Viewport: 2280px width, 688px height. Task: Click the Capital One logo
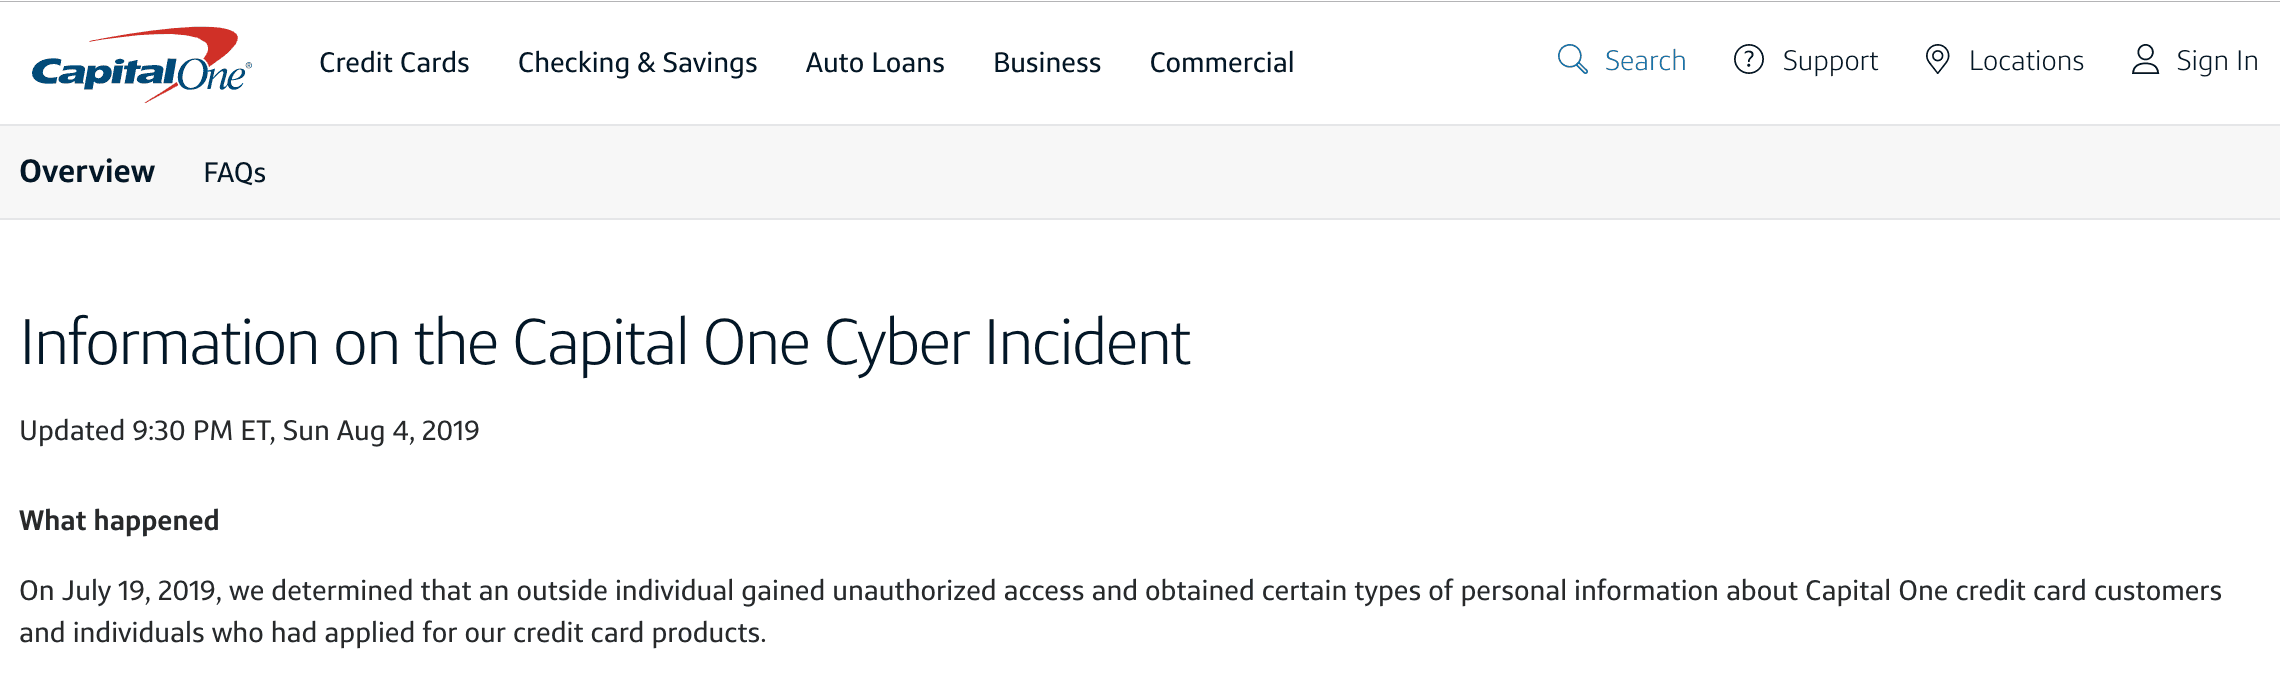click(142, 64)
